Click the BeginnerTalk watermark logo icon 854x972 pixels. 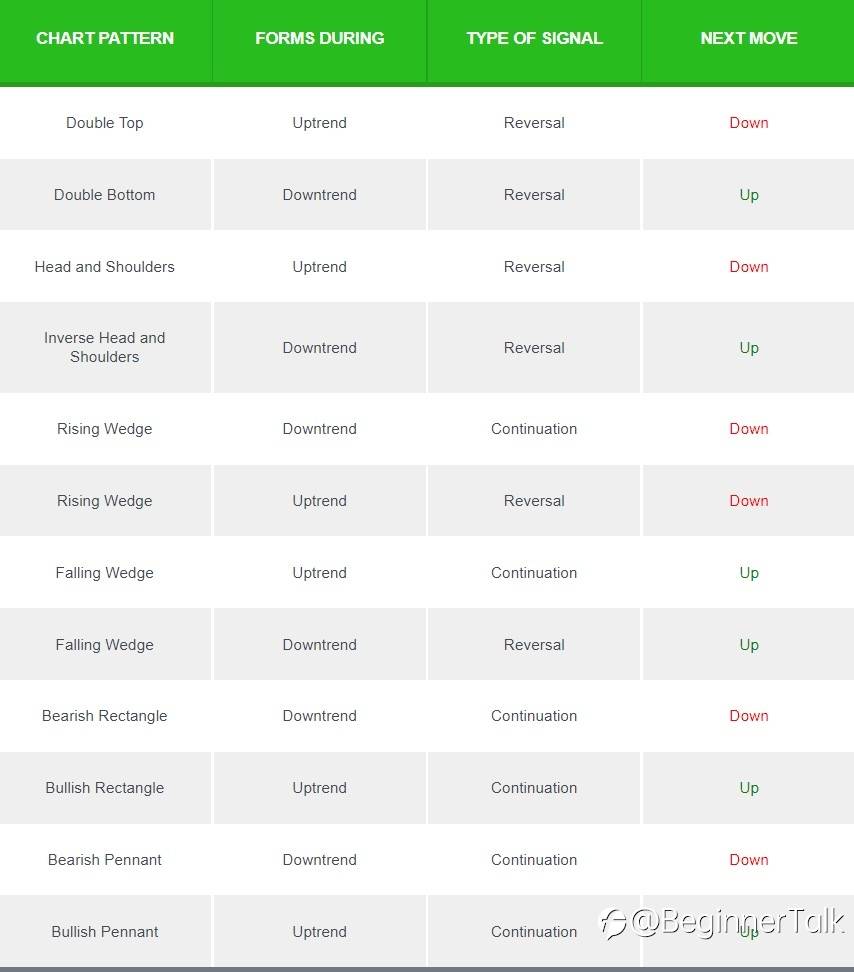coord(613,923)
